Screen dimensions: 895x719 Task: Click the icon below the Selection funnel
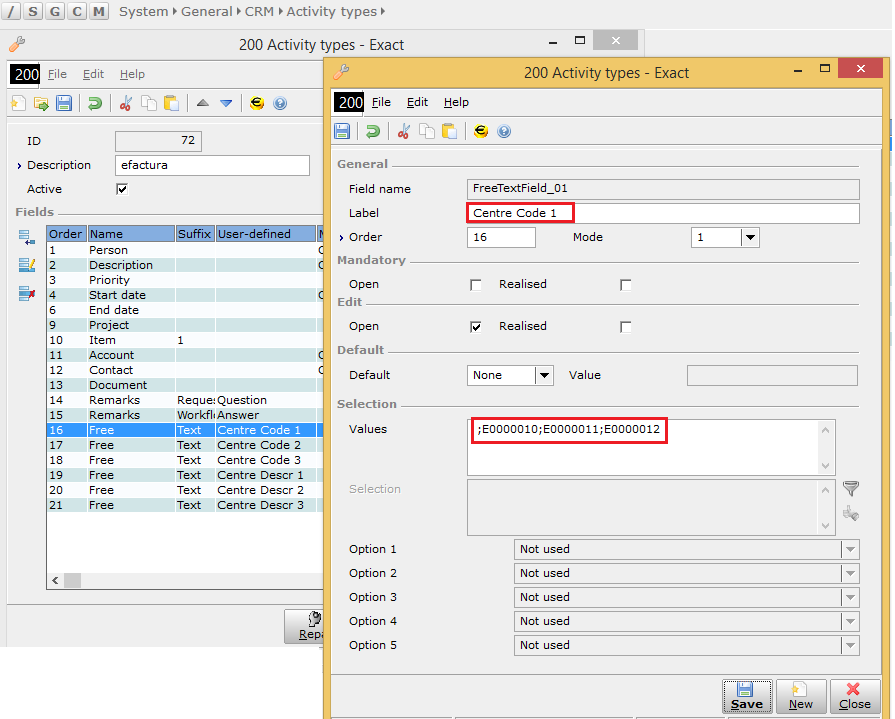click(851, 514)
